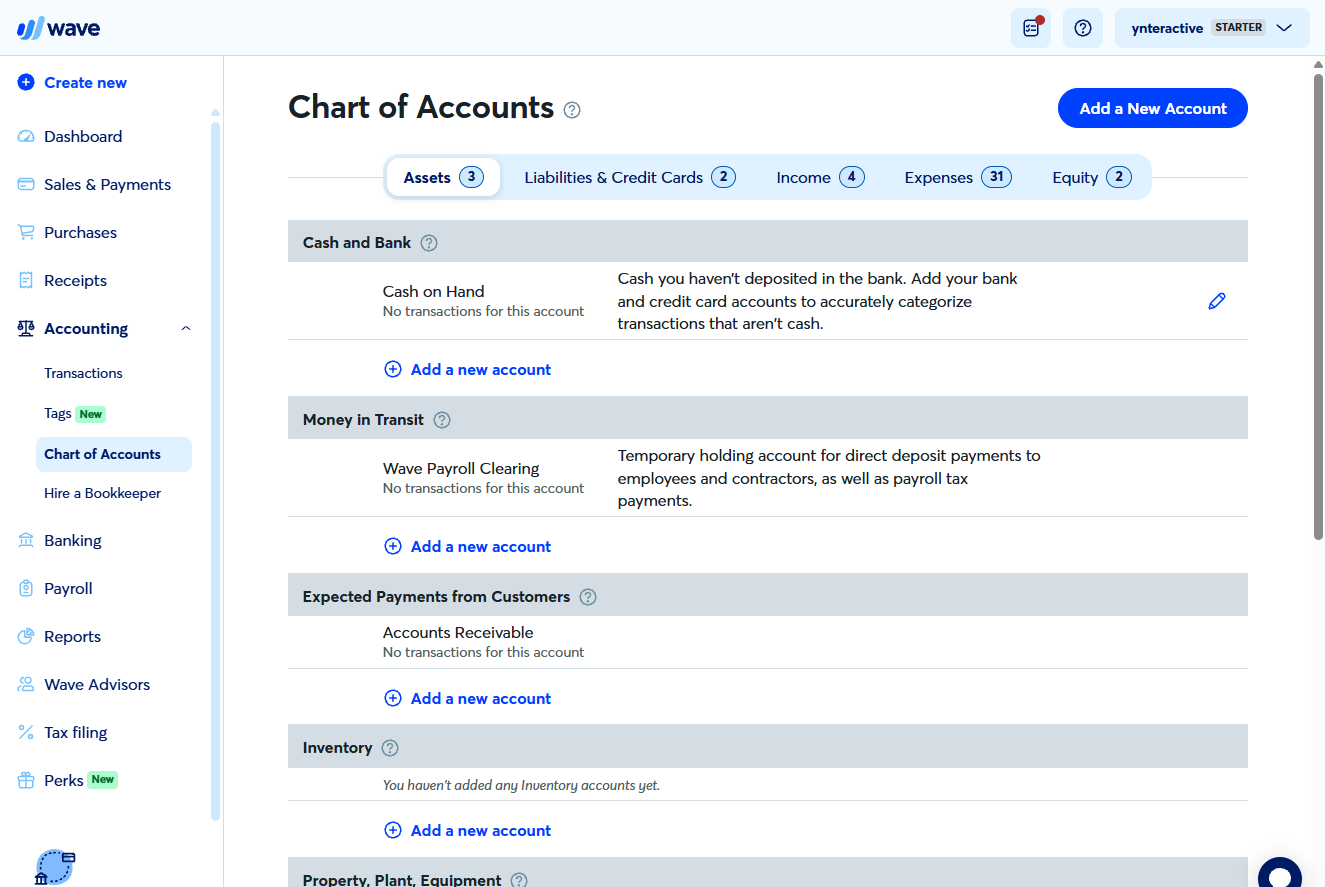This screenshot has width=1325, height=887.
Task: Click help icon next to Inventory
Action: coord(390,748)
